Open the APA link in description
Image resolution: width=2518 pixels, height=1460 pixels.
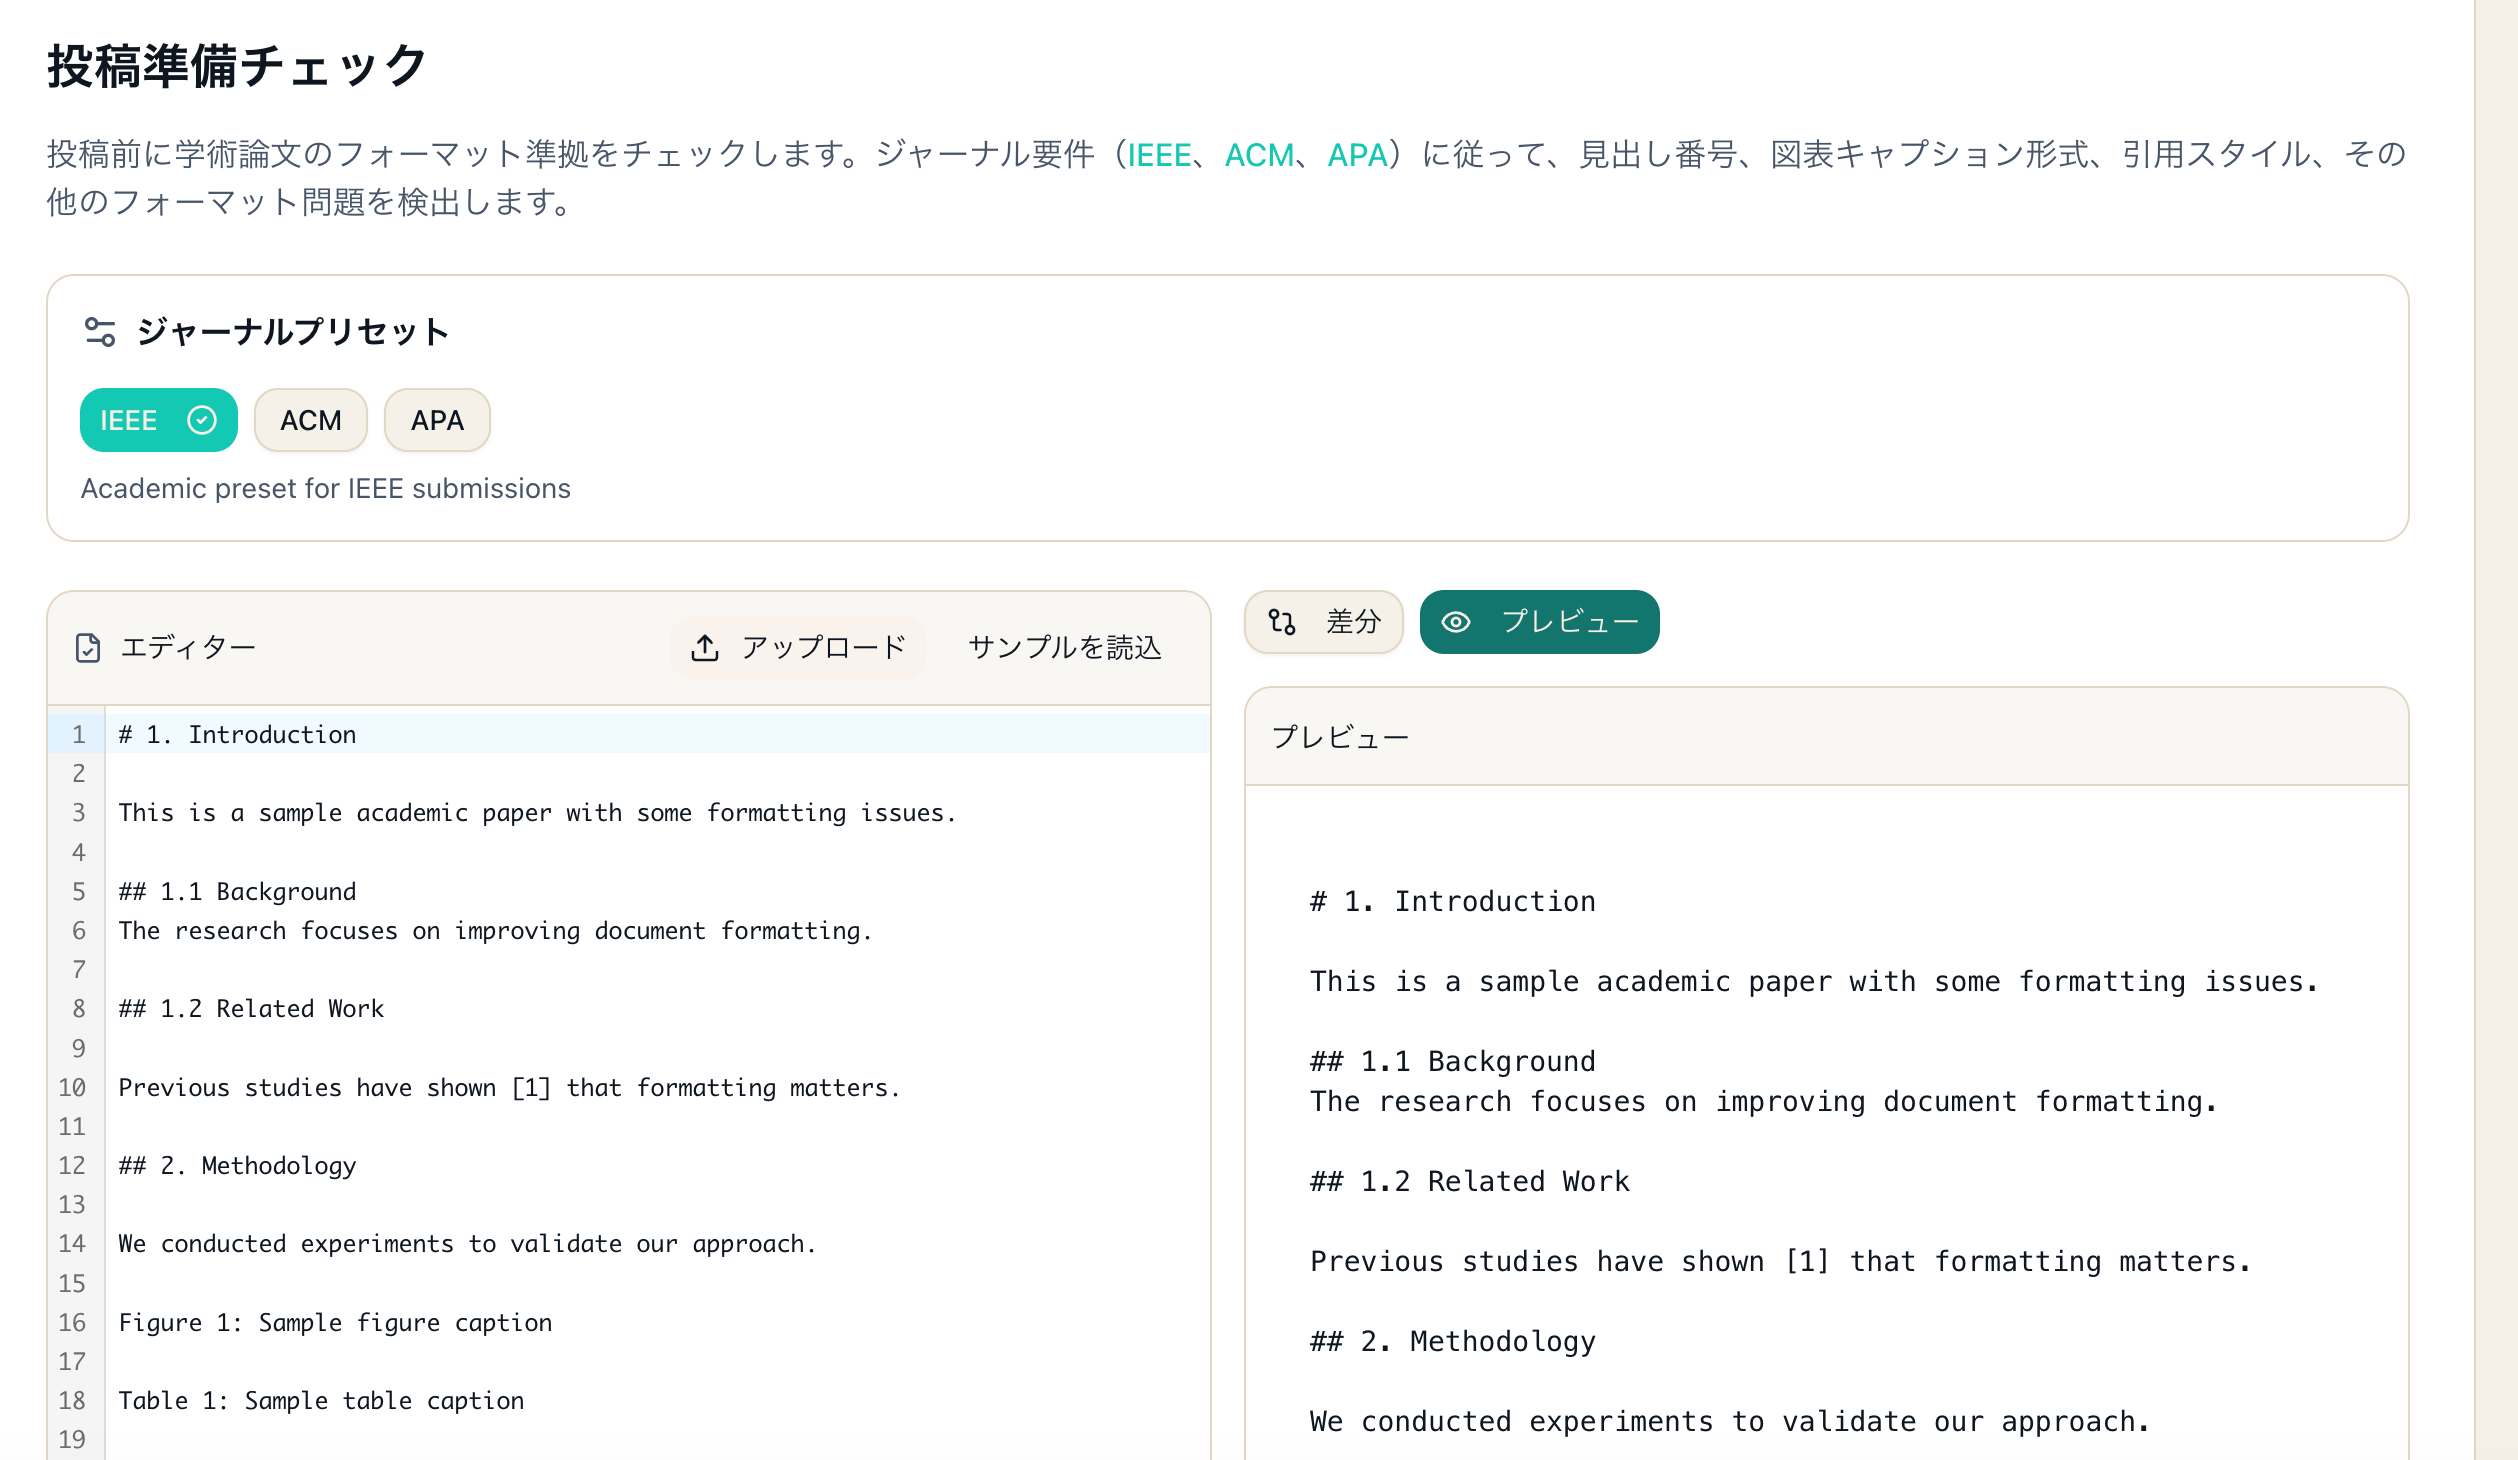point(1357,155)
